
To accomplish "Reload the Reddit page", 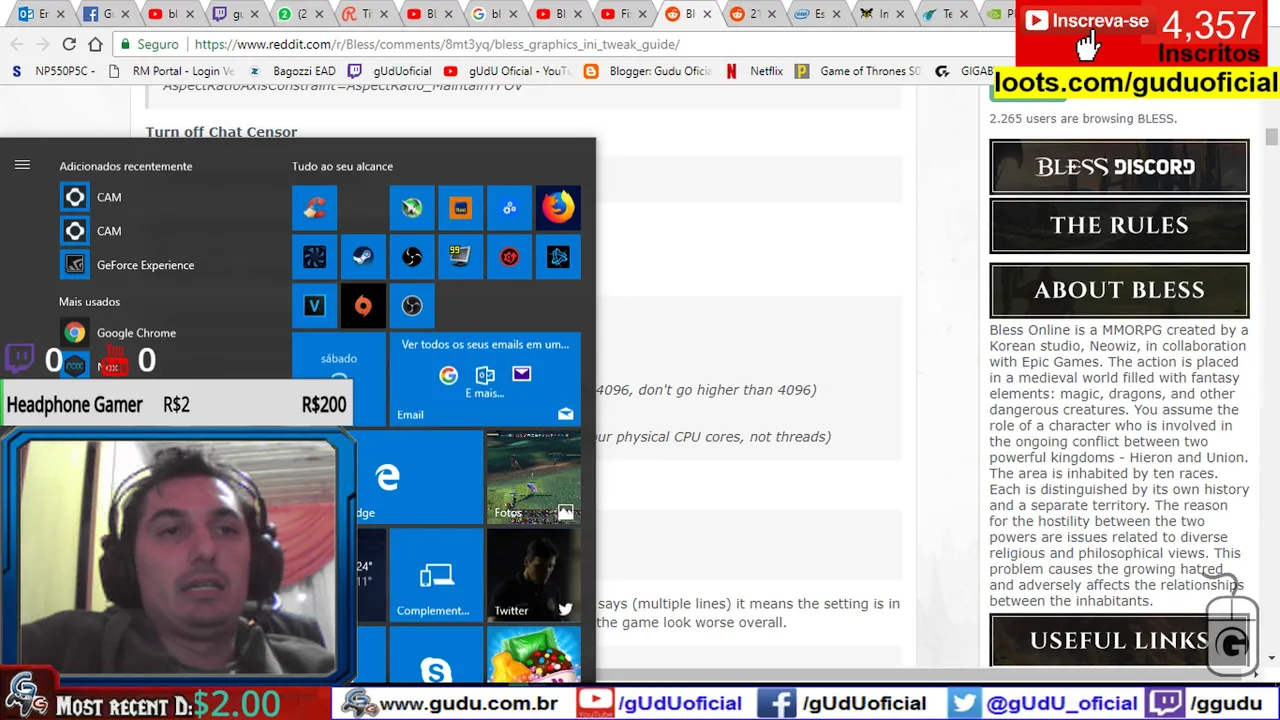I will 69,44.
